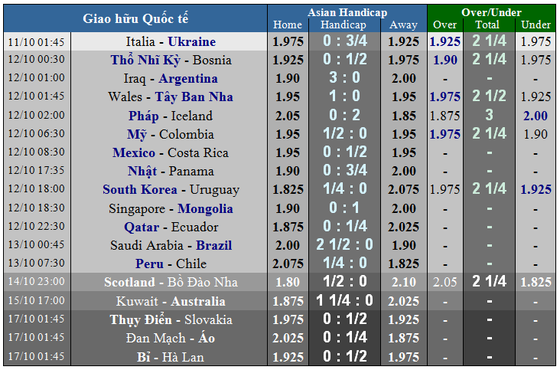Image resolution: width=560 pixels, height=370 pixels.
Task: Select the Pháp - Iceland match row
Action: pos(280,115)
